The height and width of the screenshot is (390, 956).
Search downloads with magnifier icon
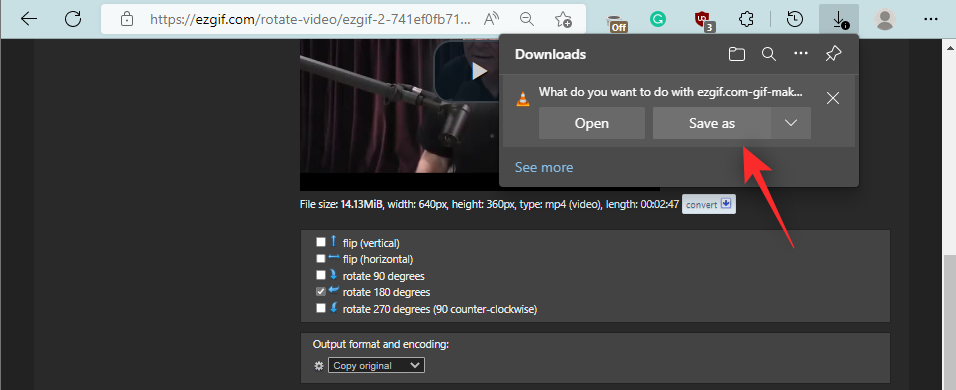[769, 54]
